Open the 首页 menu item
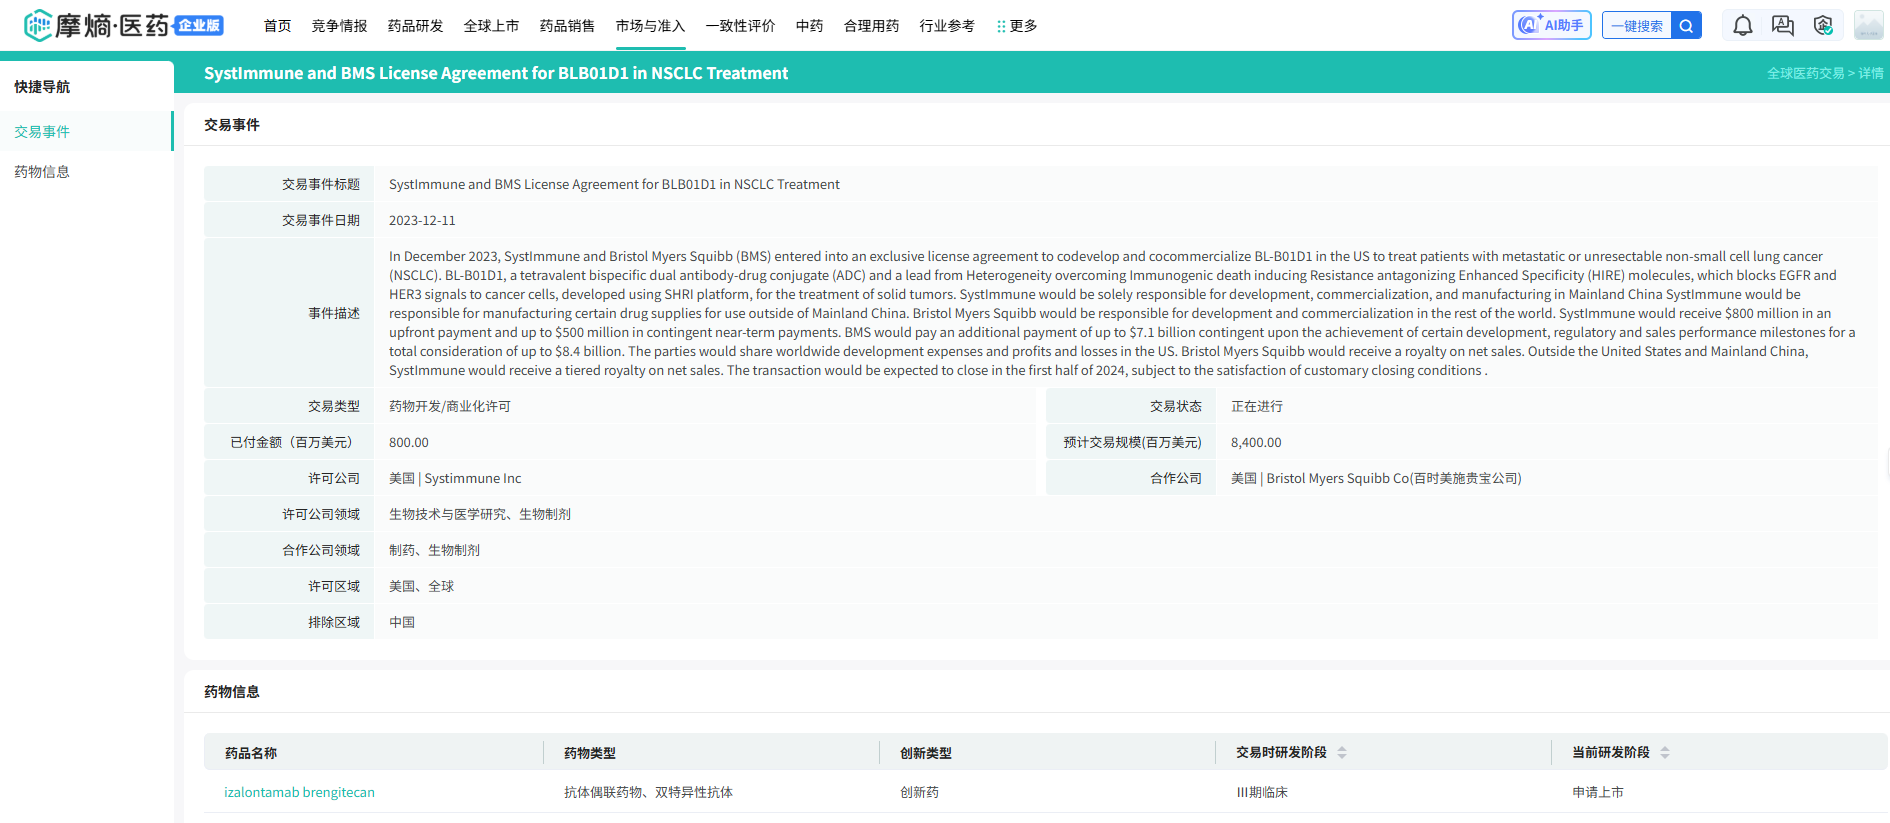 coord(277,26)
